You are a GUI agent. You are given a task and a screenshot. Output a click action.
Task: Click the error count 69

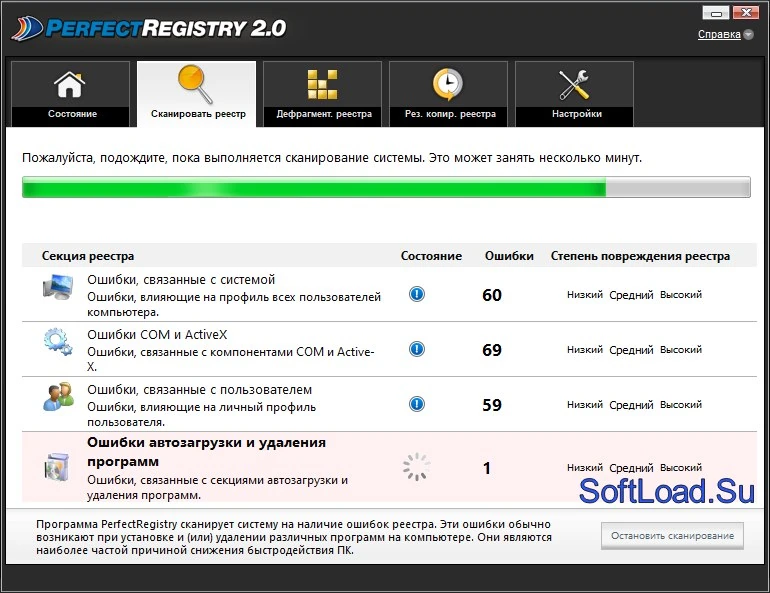point(492,350)
